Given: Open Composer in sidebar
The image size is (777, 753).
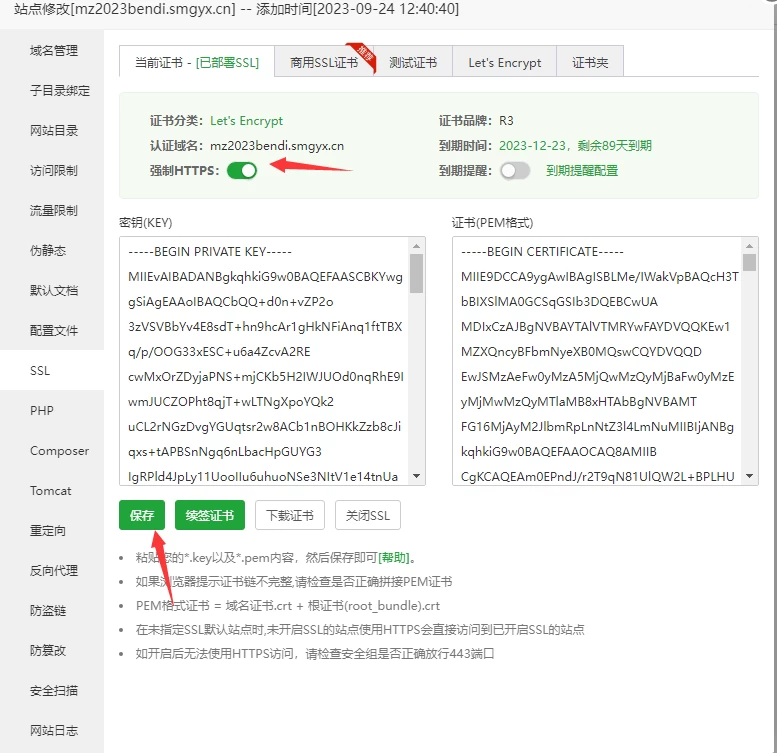Looking at the screenshot, I should (x=59, y=451).
